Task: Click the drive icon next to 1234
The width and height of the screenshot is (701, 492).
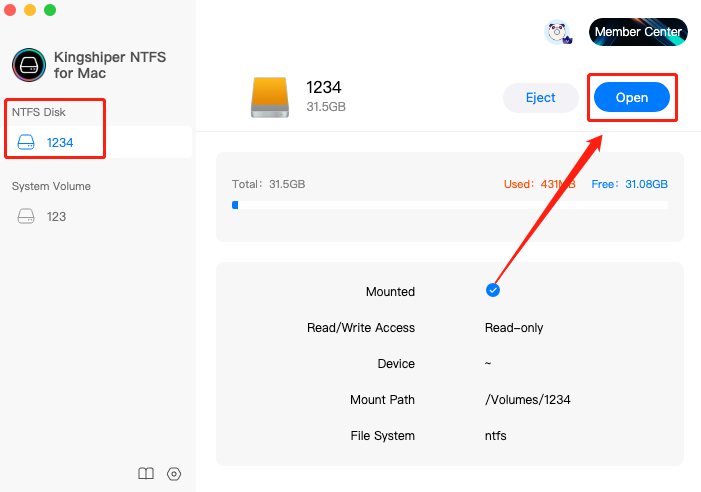Action: (x=26, y=142)
